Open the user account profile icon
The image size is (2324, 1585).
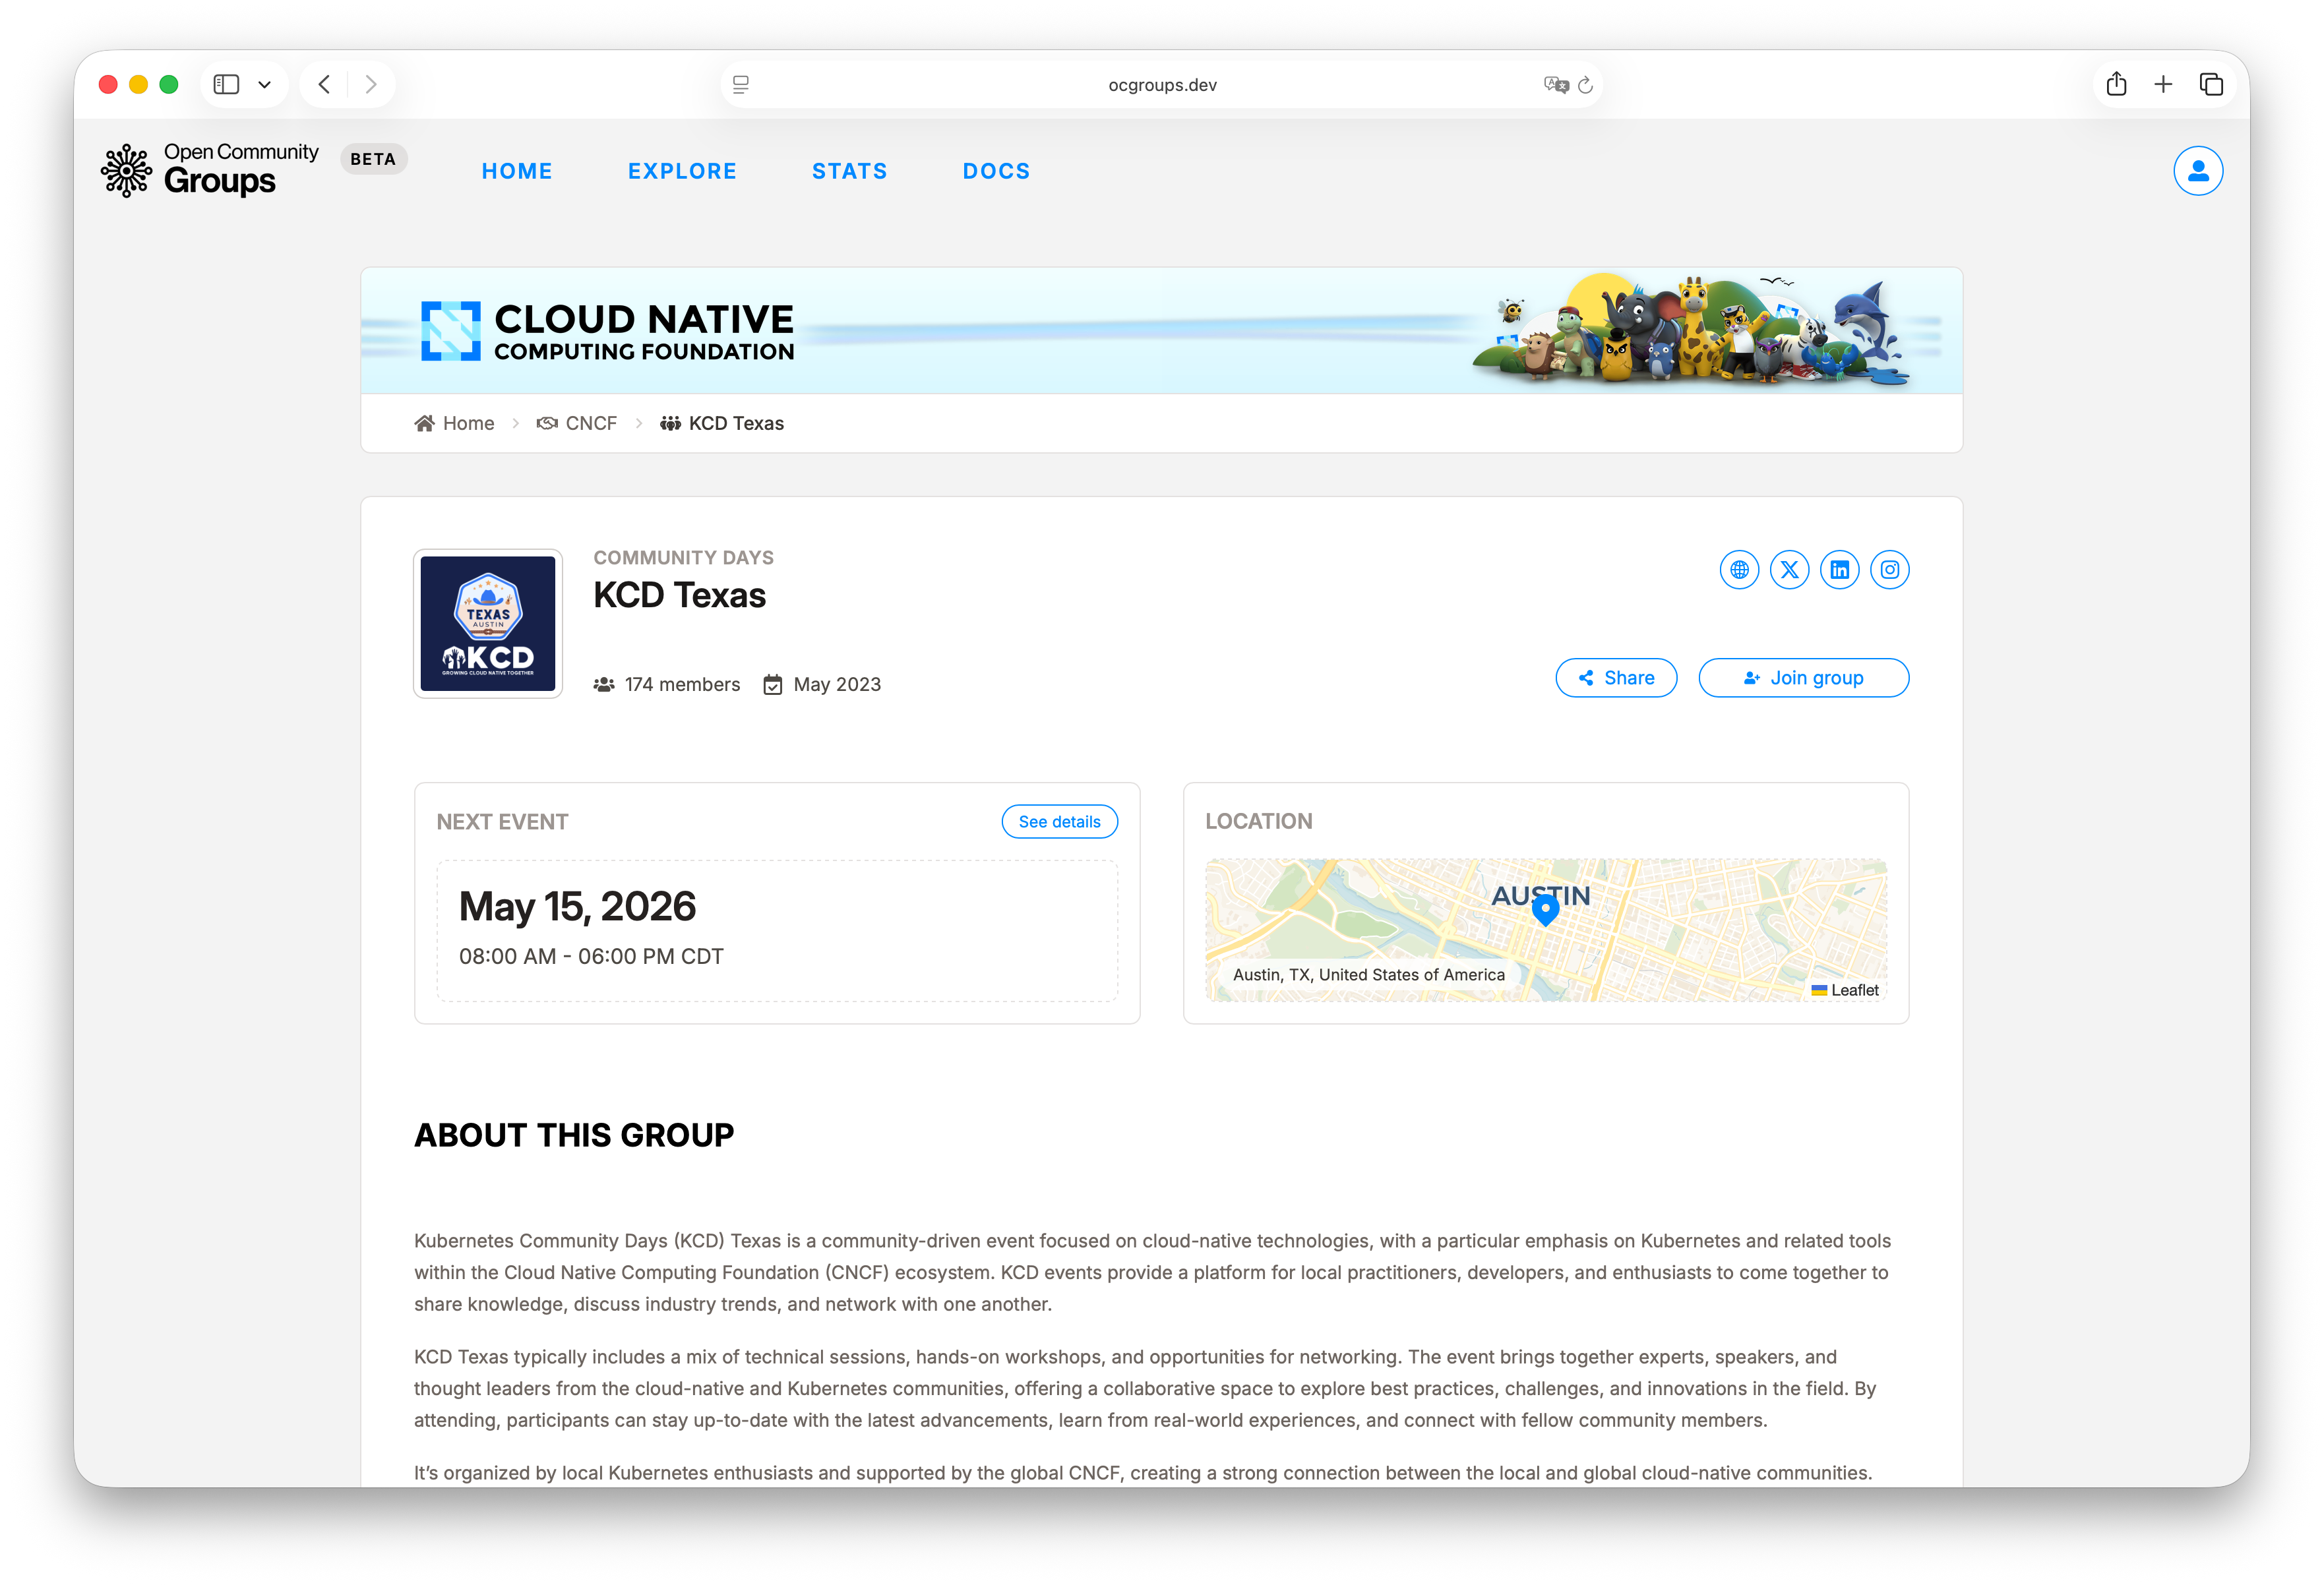tap(2197, 171)
